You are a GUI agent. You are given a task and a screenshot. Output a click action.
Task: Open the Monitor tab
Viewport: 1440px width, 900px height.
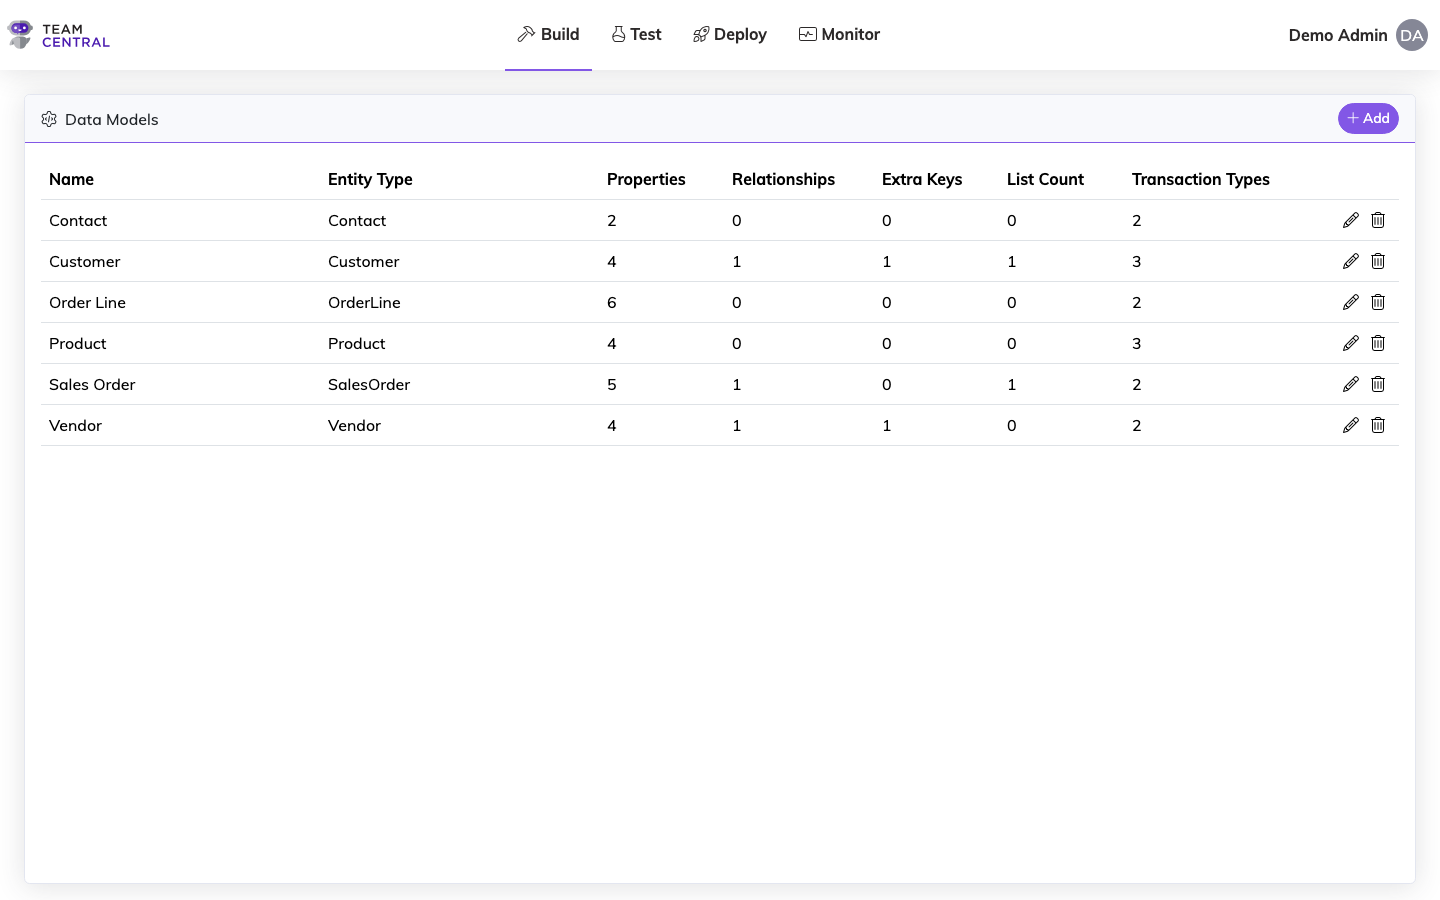(839, 34)
